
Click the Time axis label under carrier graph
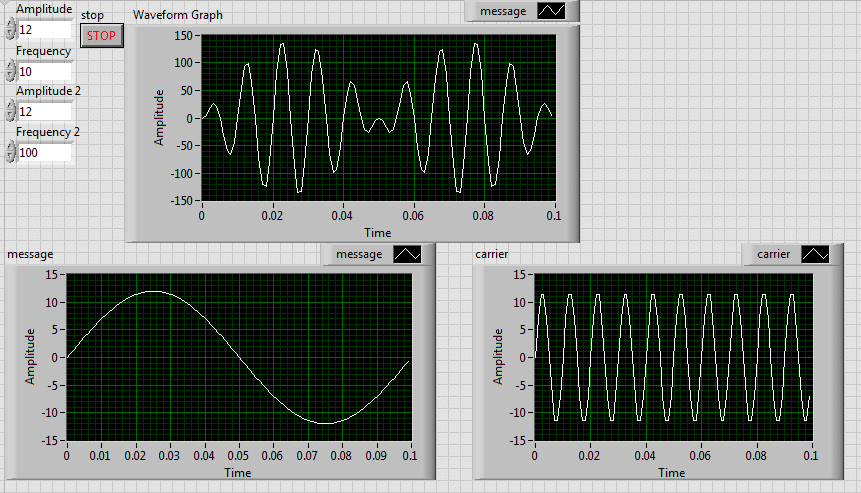(671, 472)
